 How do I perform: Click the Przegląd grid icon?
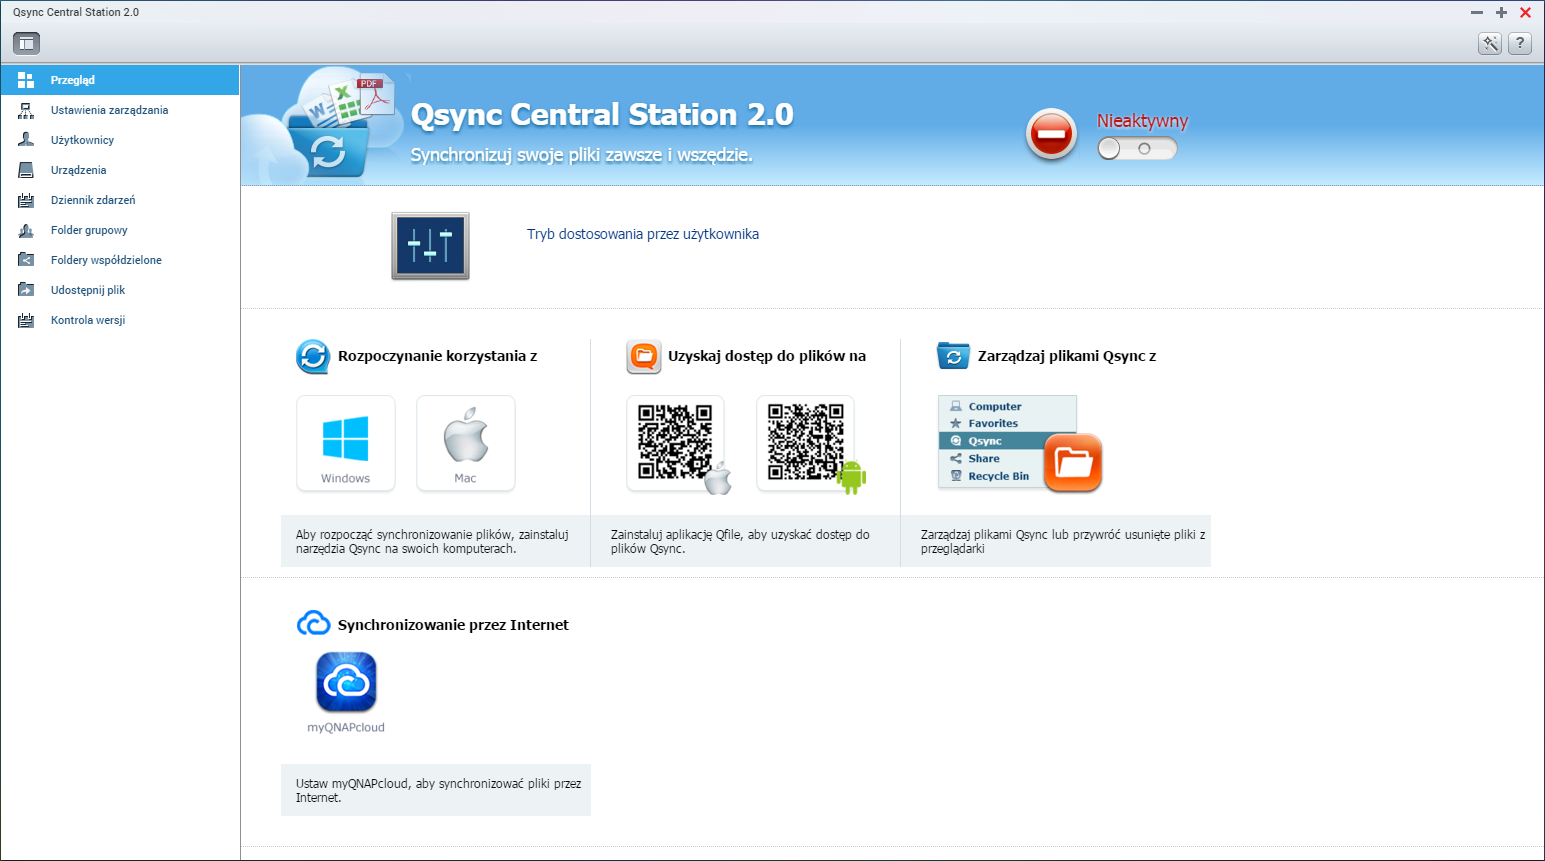tap(26, 80)
